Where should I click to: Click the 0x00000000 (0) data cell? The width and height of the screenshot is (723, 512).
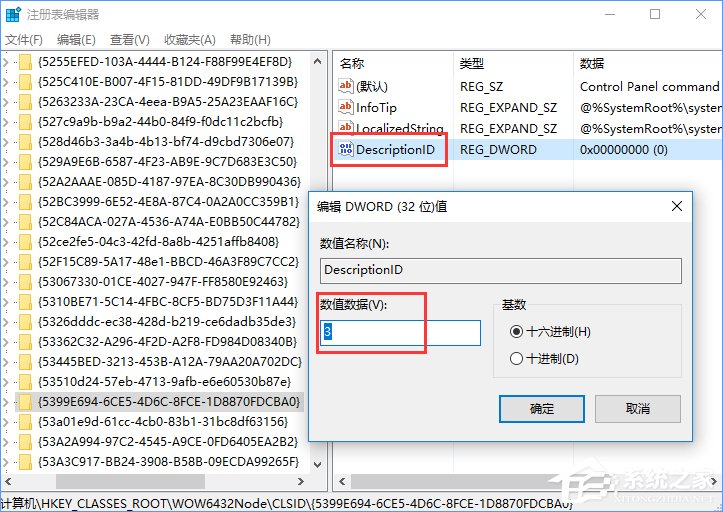(x=623, y=149)
